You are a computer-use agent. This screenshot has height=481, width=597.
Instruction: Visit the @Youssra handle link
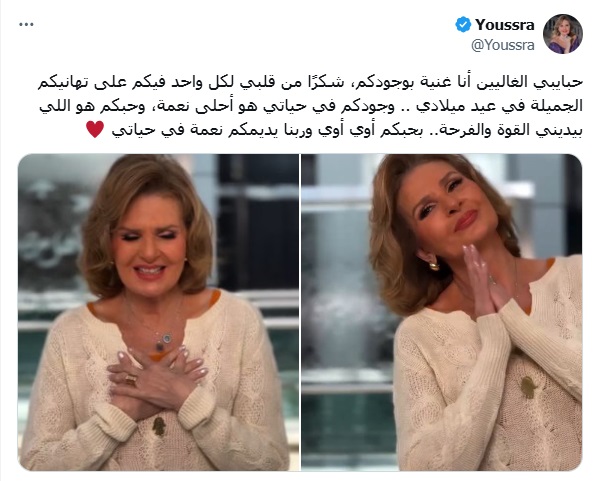(503, 45)
